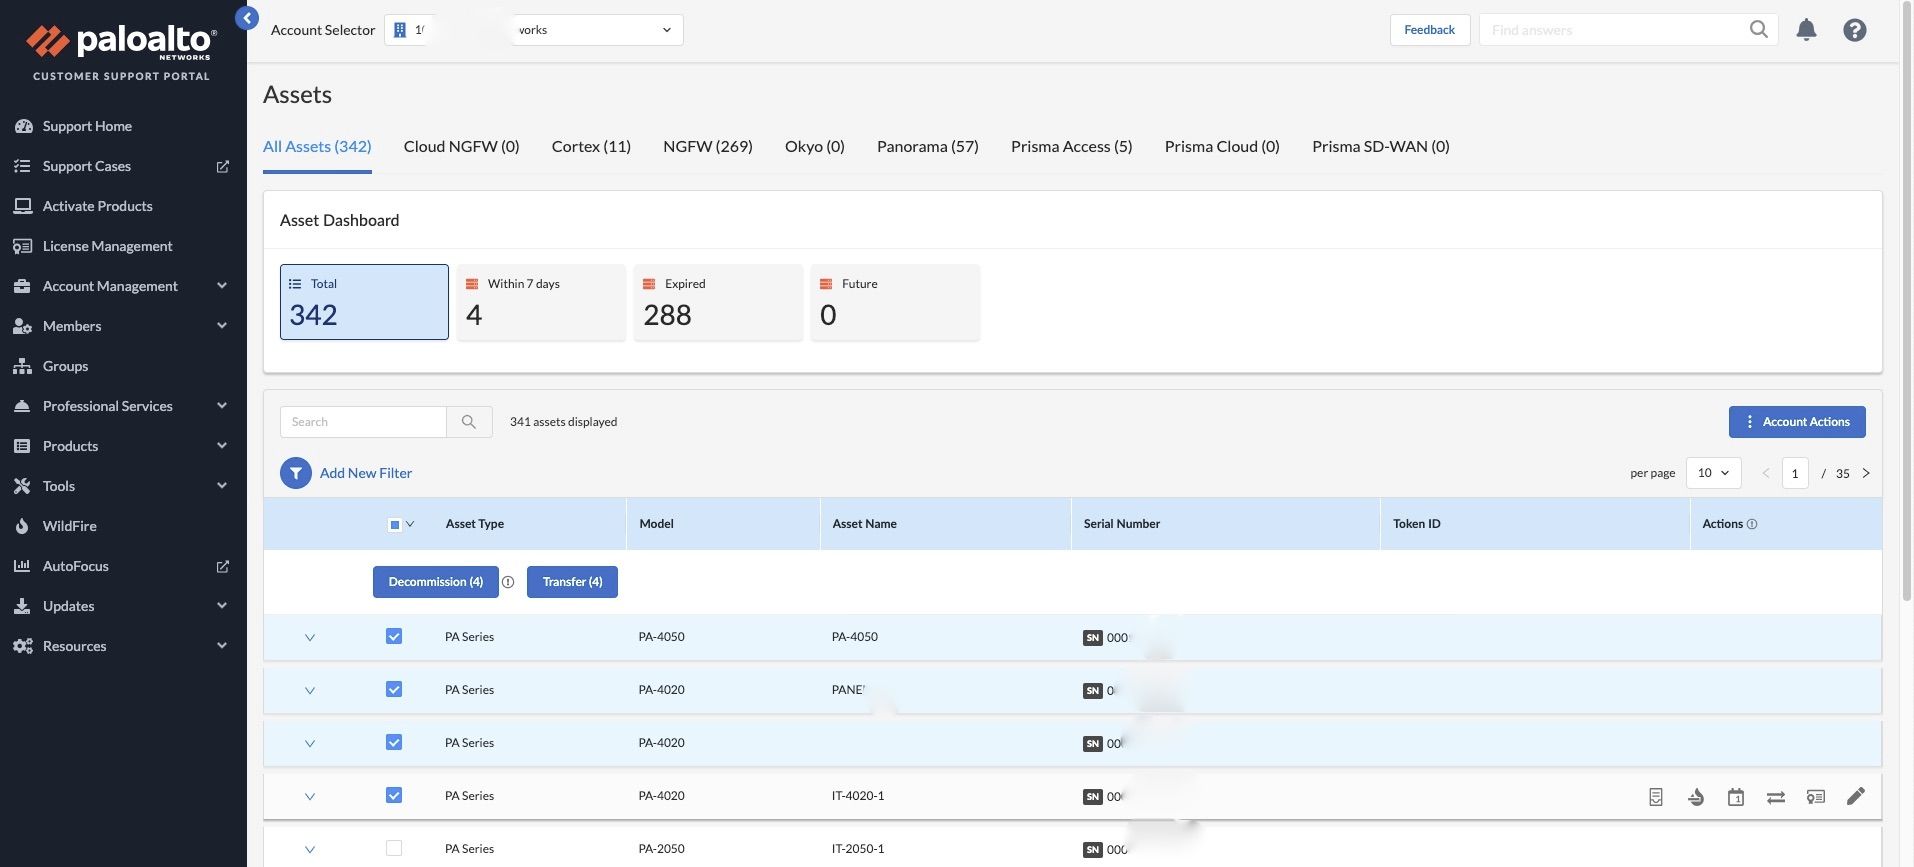
Task: Click the Account Actions button
Action: (x=1797, y=422)
